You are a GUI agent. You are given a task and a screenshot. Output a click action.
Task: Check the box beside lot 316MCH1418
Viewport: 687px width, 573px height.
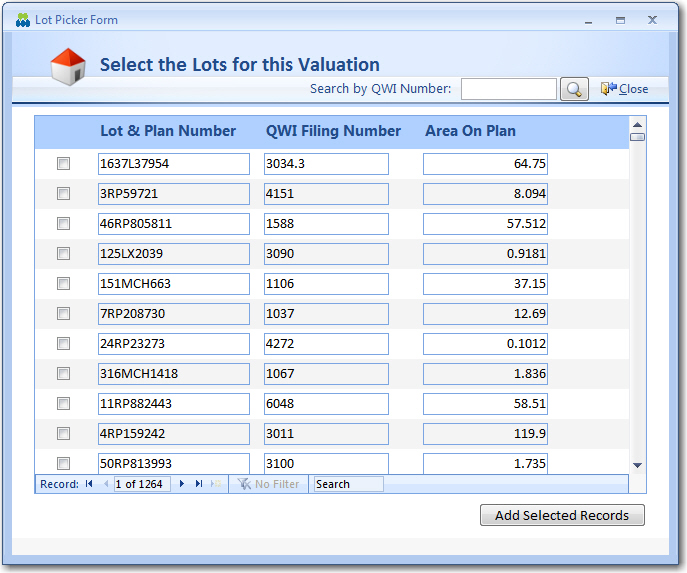click(x=63, y=374)
